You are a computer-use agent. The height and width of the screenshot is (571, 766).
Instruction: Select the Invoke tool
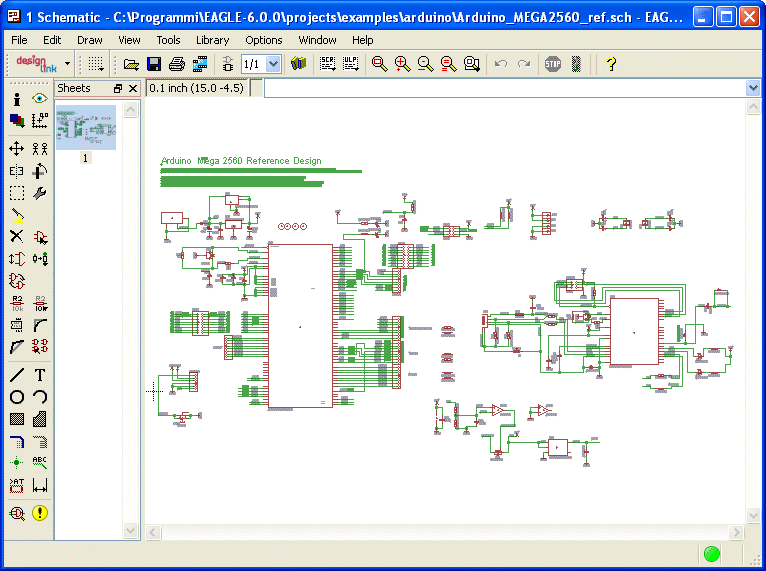click(x=40, y=347)
